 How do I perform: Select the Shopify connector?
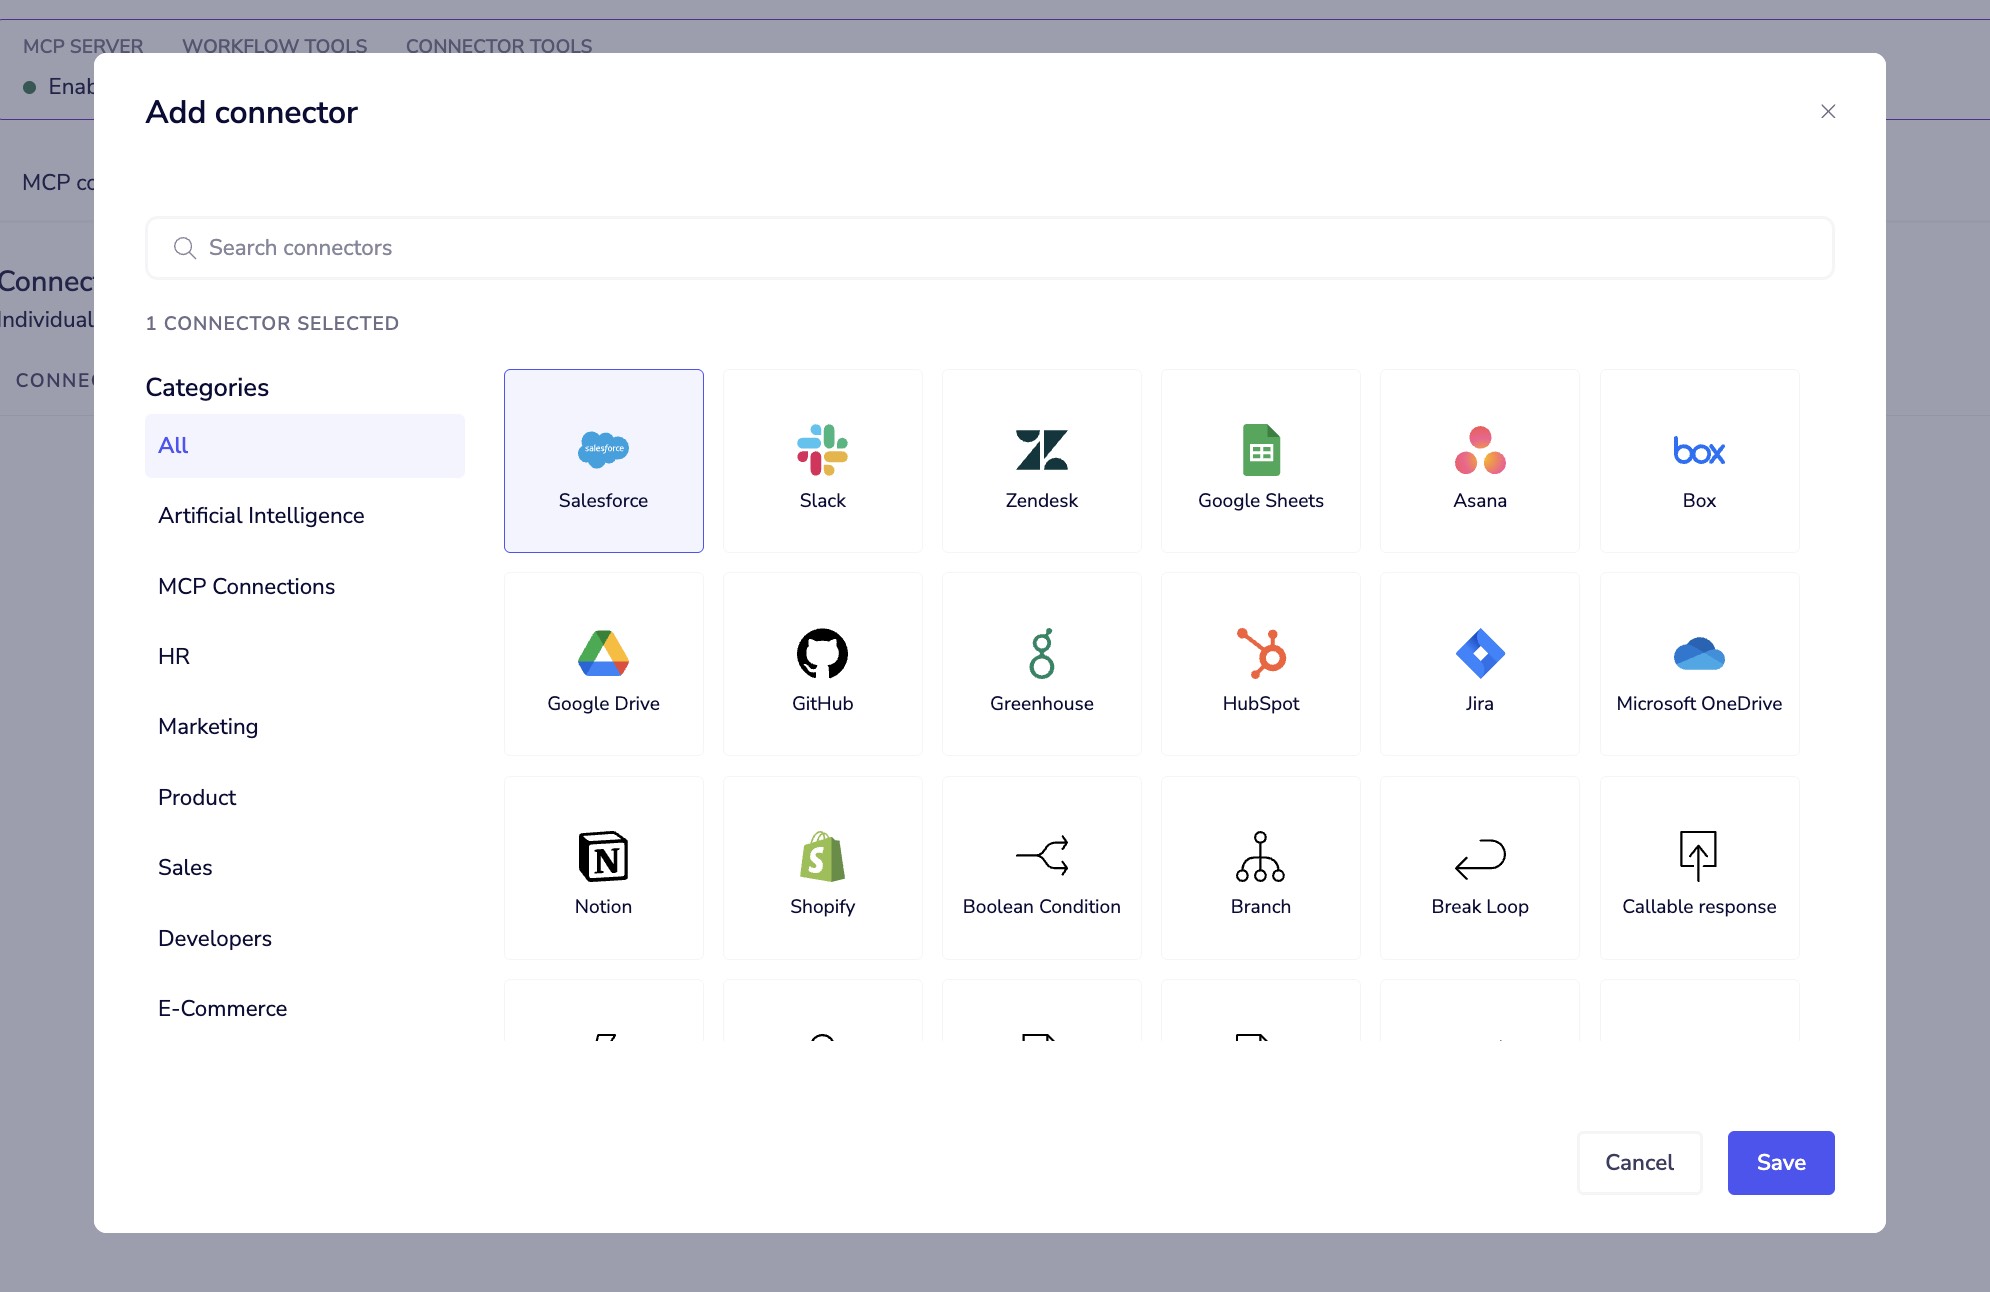(x=822, y=866)
